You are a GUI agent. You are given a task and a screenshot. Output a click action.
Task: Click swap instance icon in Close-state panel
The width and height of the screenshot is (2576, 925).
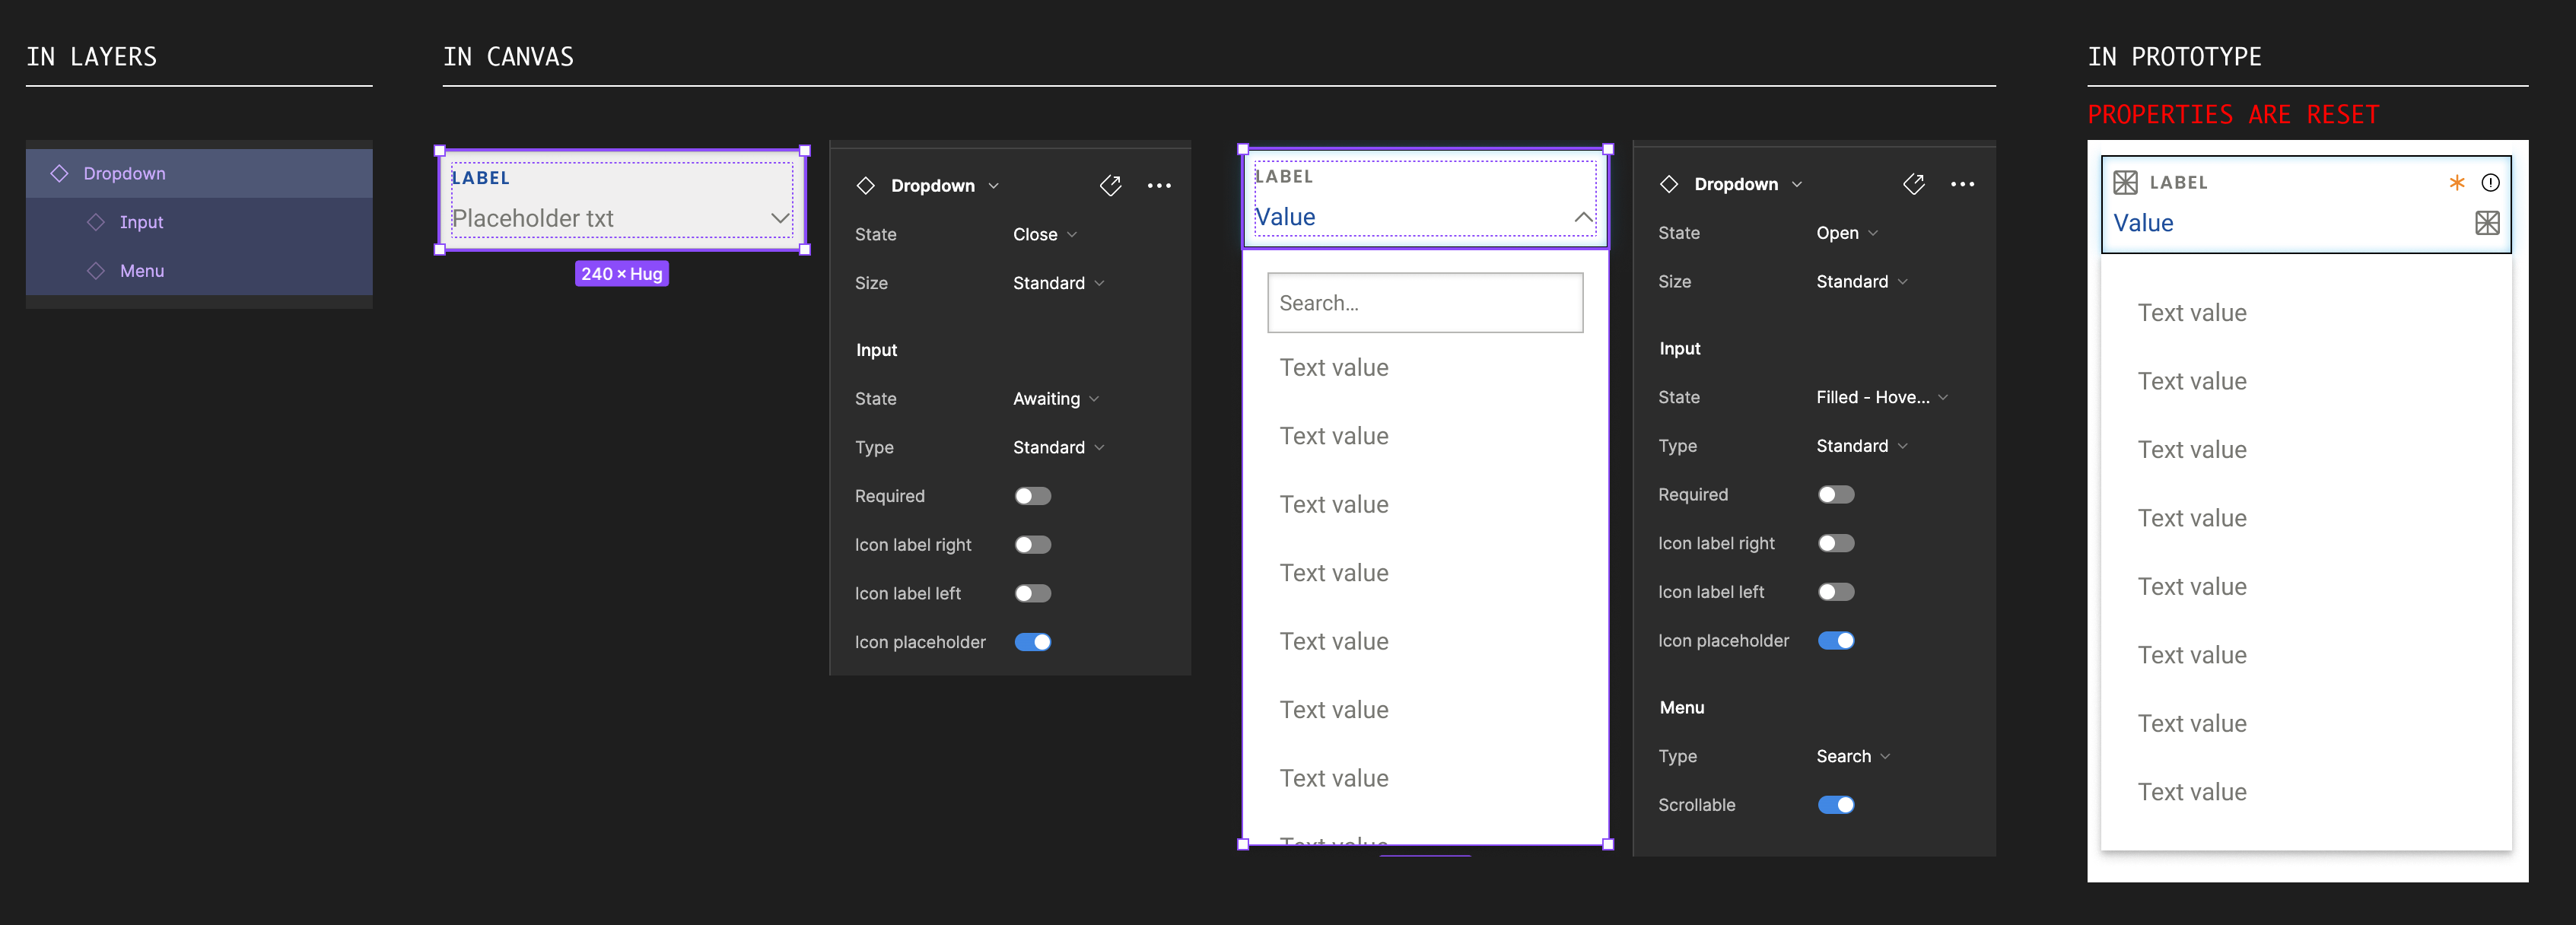click(x=1110, y=185)
